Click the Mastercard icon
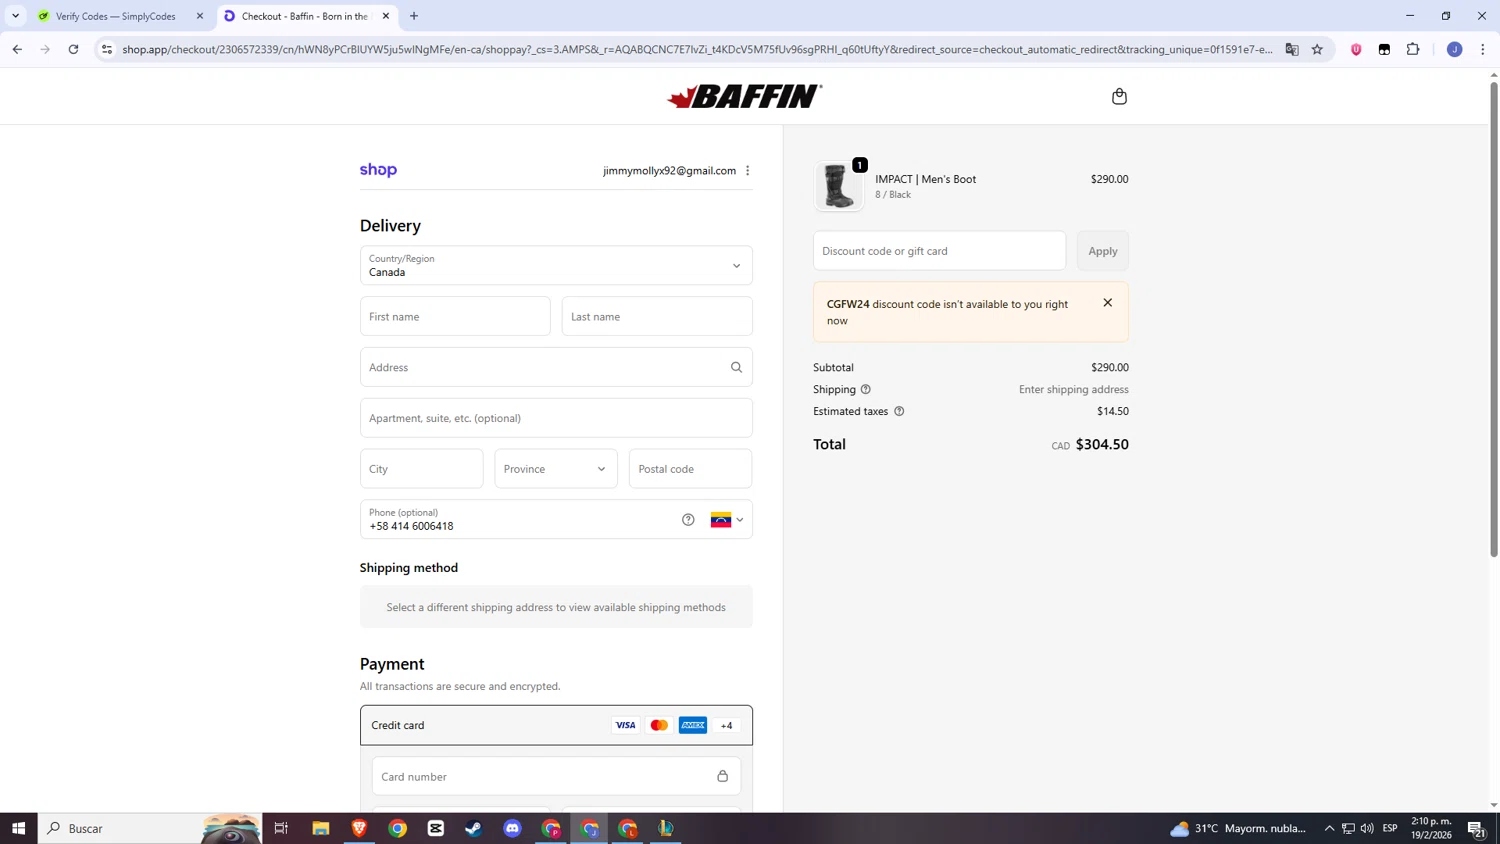The width and height of the screenshot is (1500, 844). click(659, 725)
